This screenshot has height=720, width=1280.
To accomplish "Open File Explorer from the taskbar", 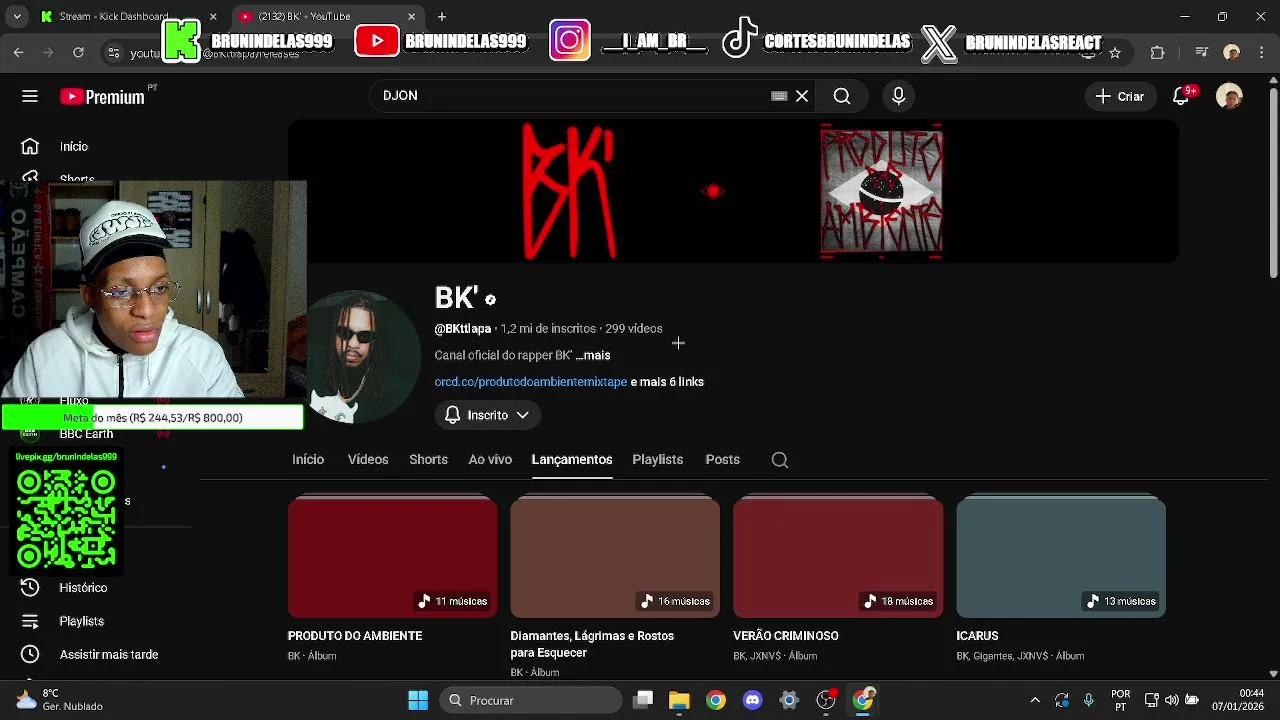I will (679, 700).
